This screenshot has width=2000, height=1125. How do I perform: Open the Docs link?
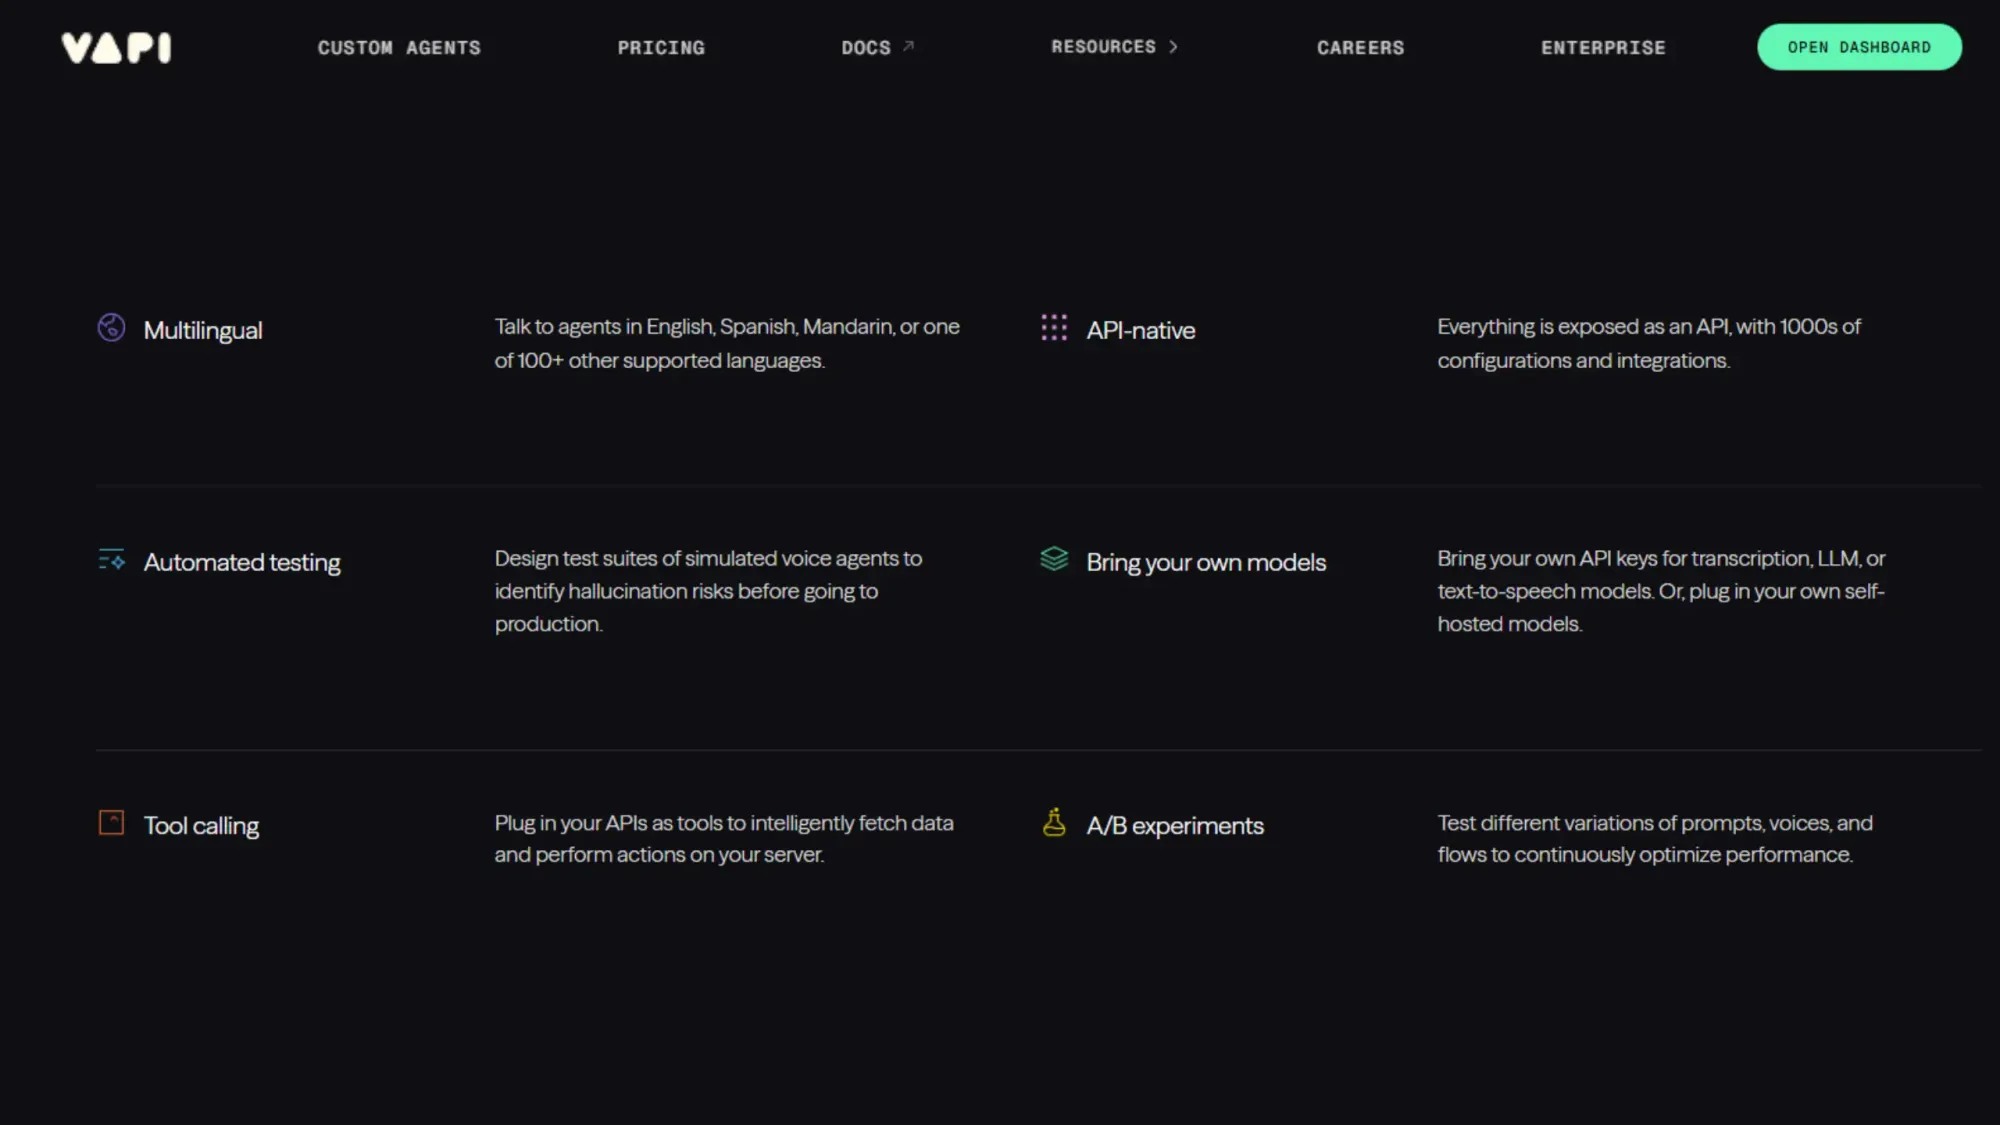point(865,48)
